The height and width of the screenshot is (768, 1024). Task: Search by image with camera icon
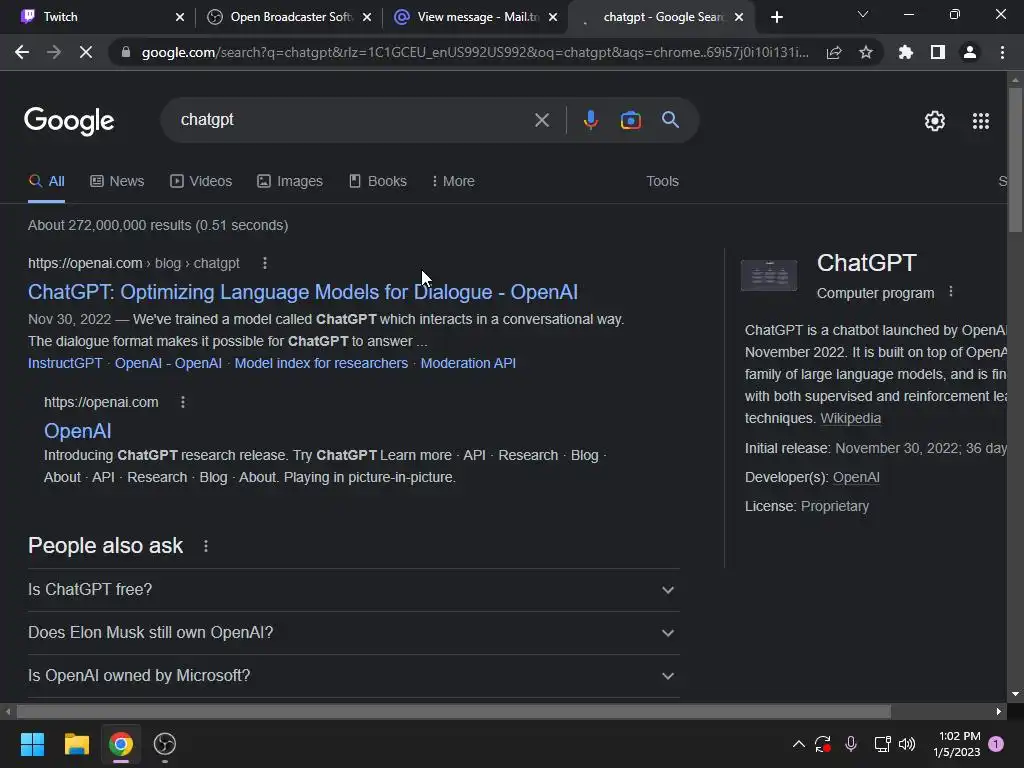click(630, 120)
